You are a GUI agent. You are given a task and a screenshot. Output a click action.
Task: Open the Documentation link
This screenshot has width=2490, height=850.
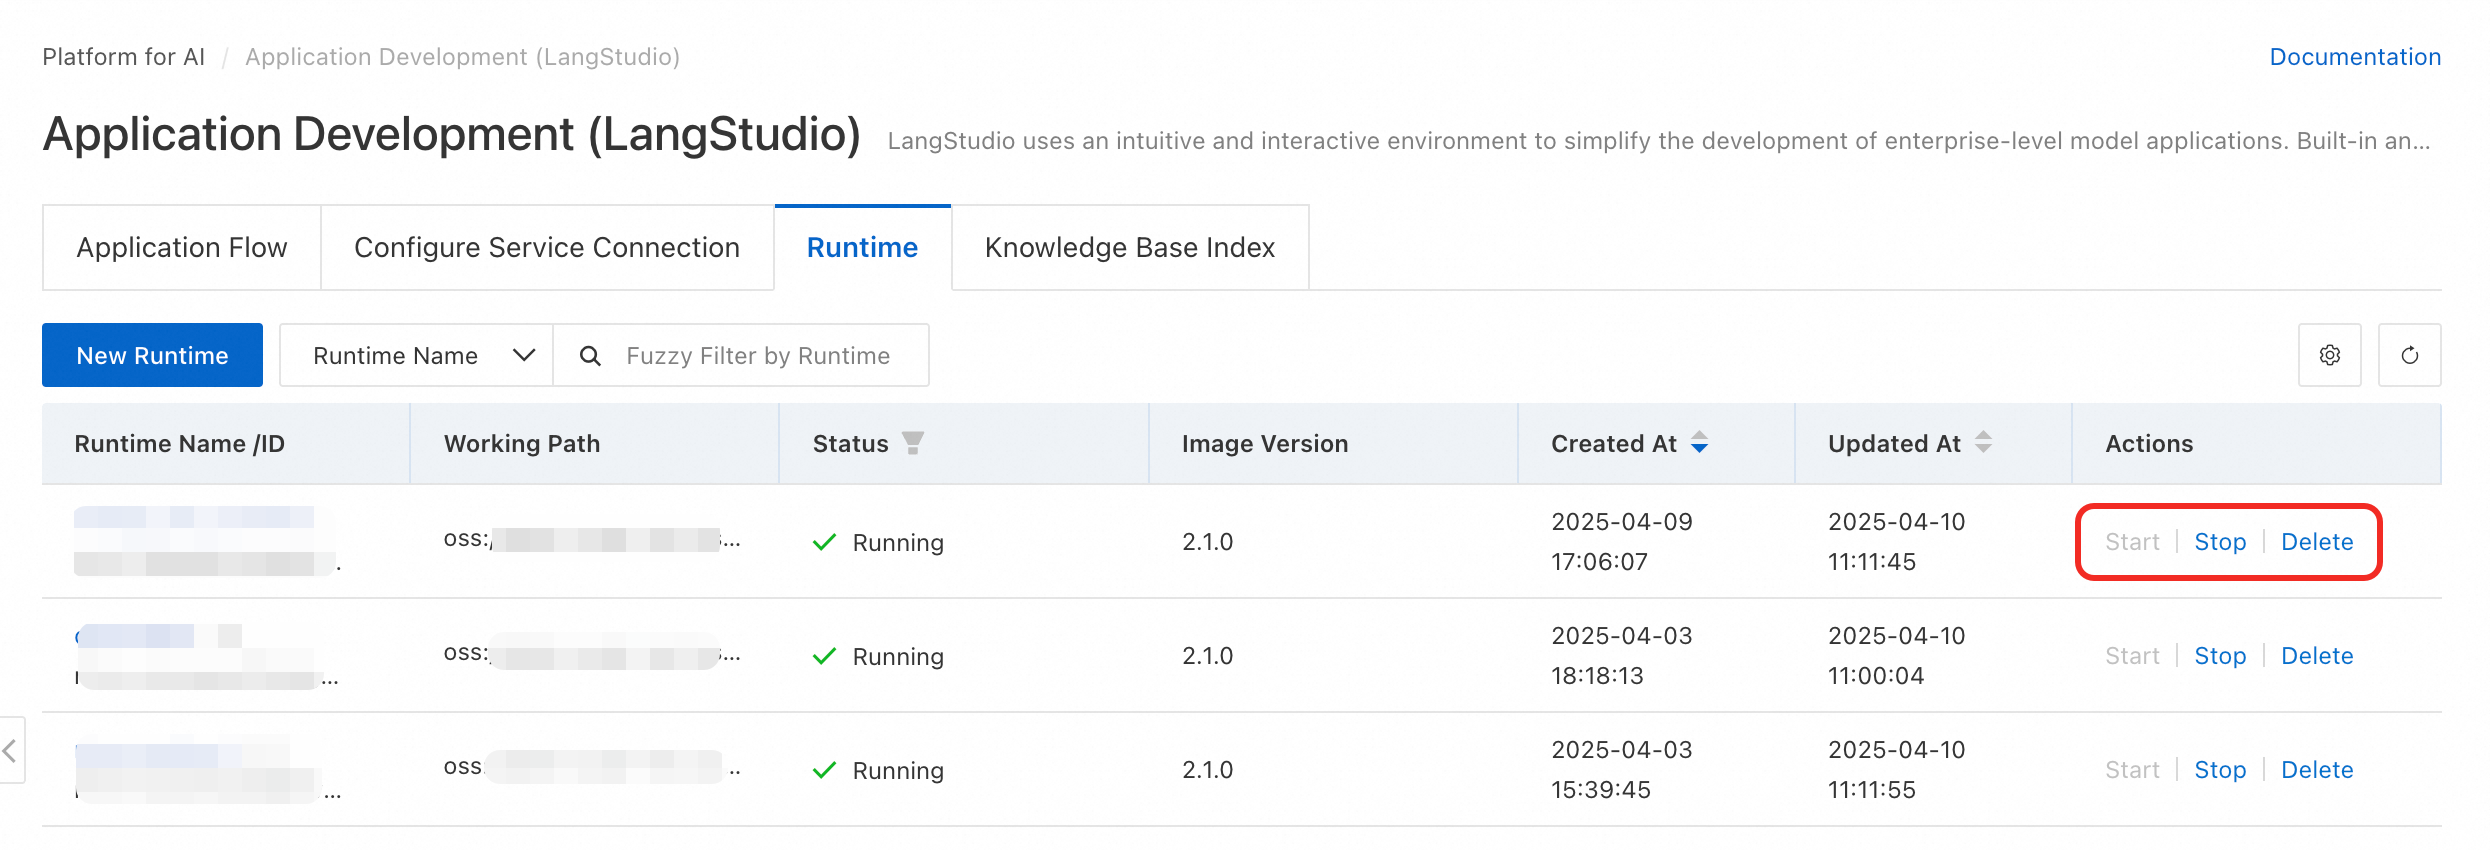pos(2354,57)
